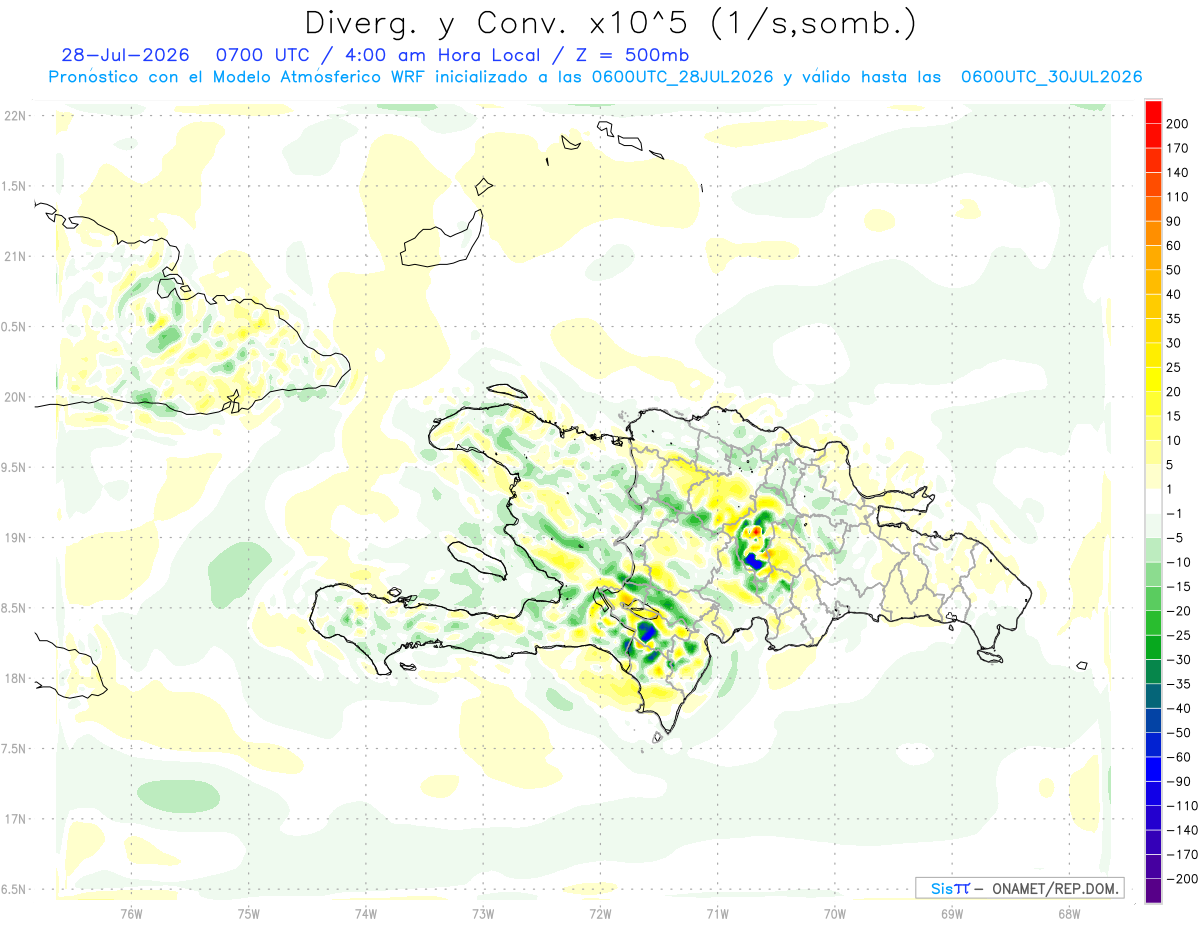Click the longitude label "69W"
This screenshot has width=1200, height=927.
coord(952,914)
